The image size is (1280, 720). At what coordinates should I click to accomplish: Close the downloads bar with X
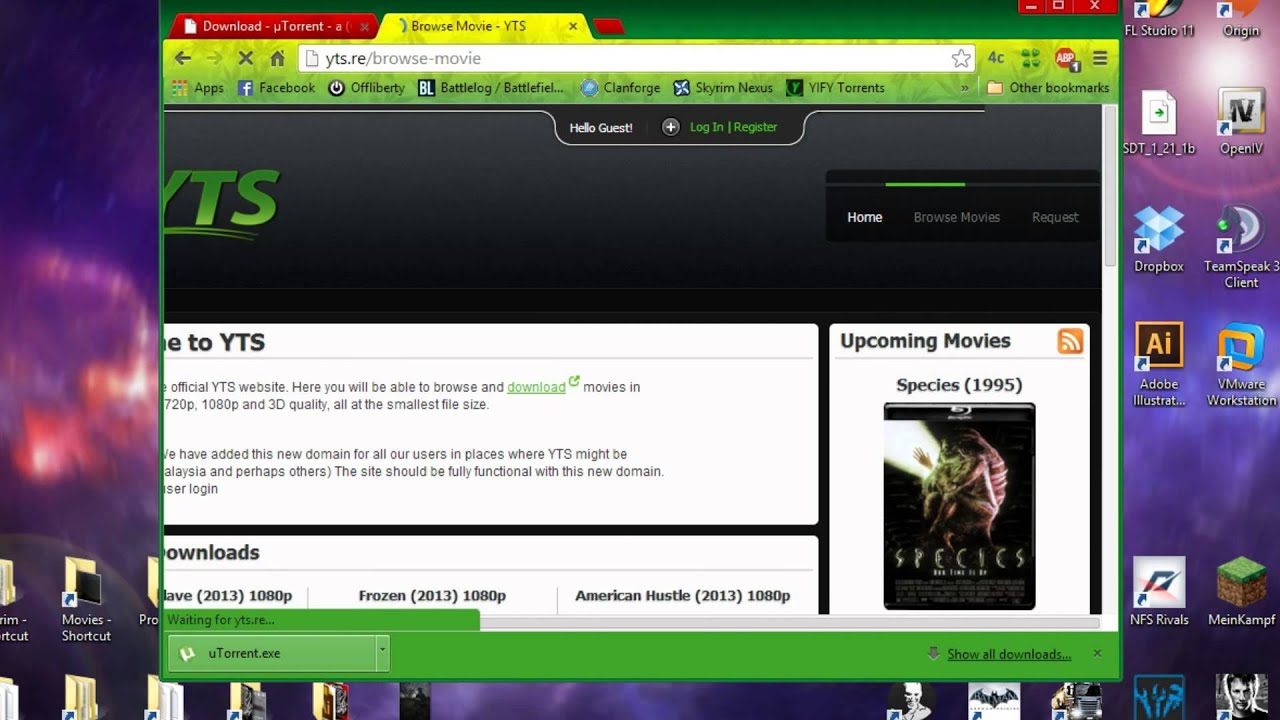tap(1097, 653)
